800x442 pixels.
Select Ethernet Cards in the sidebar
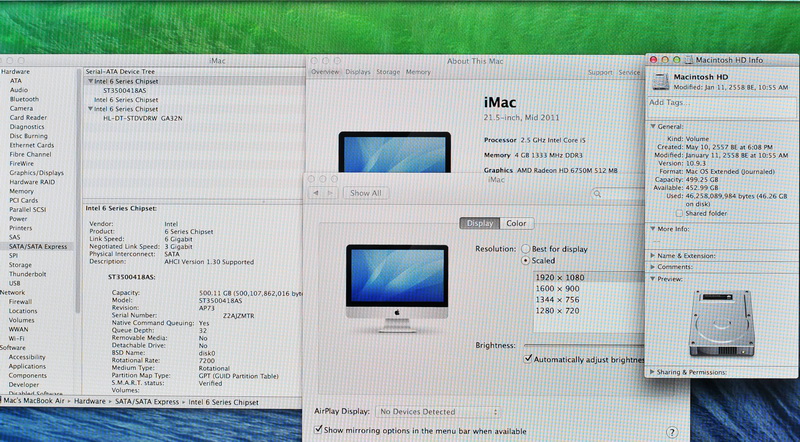click(x=32, y=145)
